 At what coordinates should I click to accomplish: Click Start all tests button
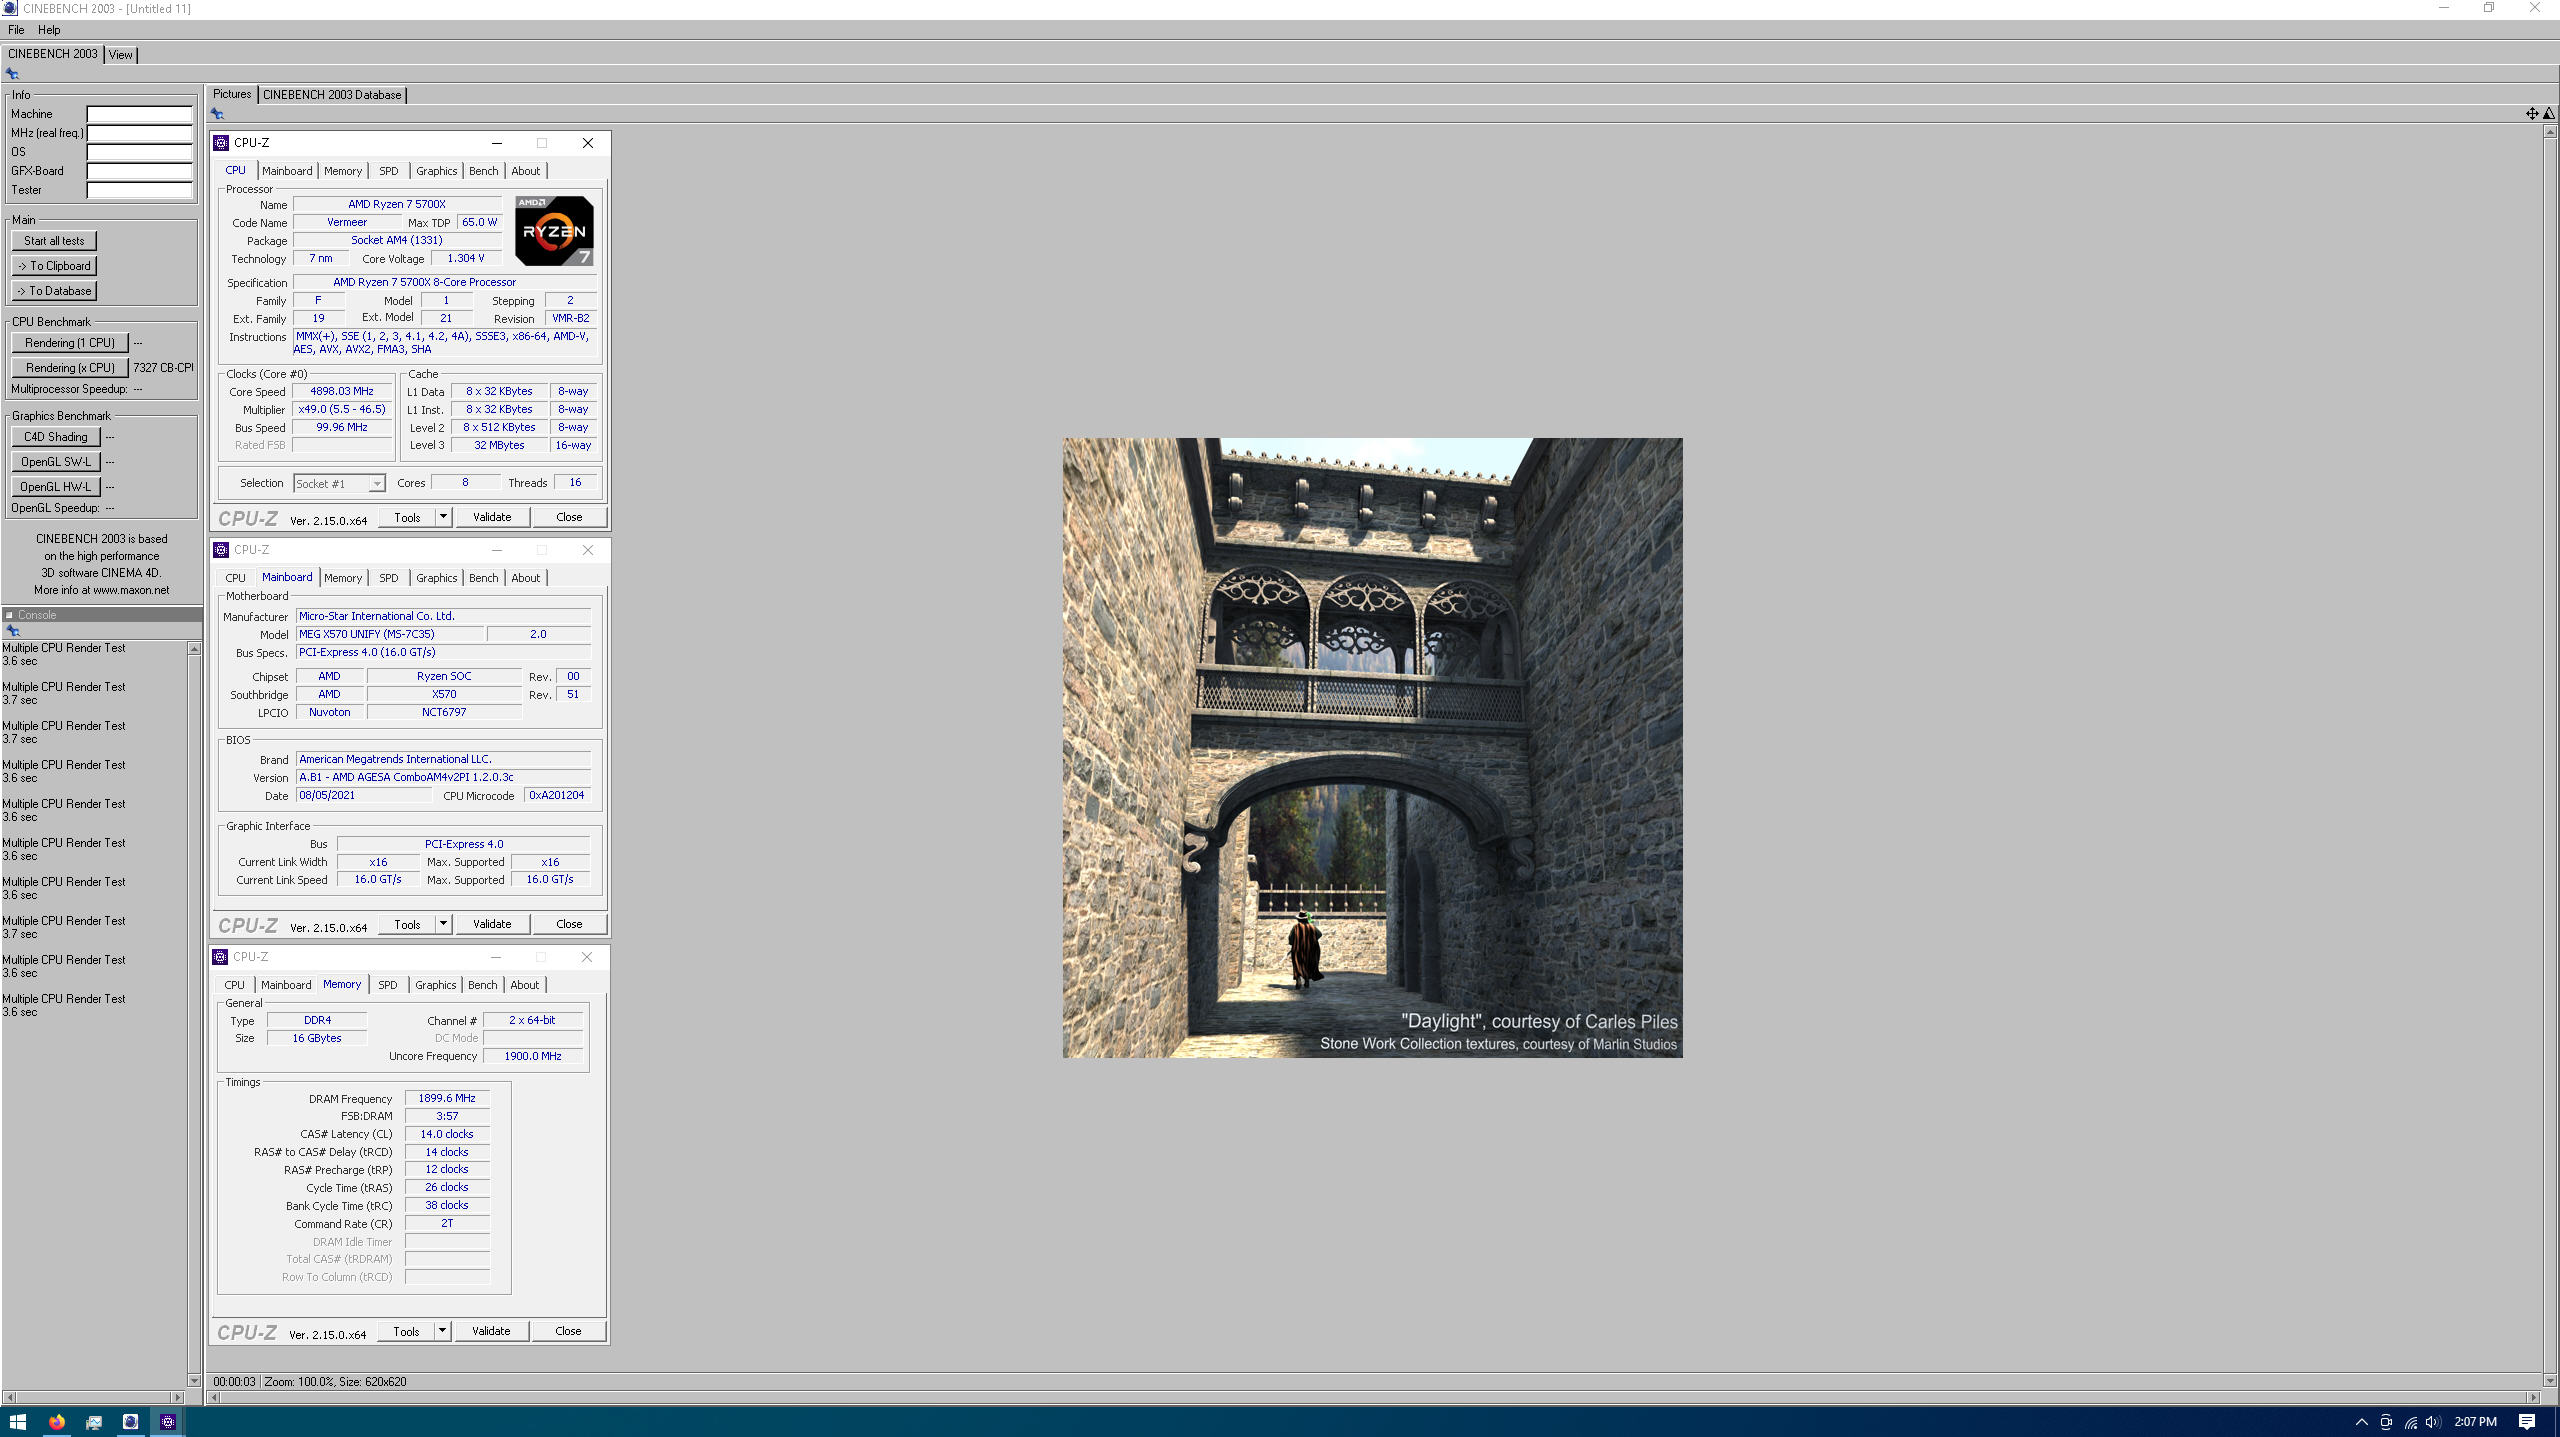tap(54, 241)
